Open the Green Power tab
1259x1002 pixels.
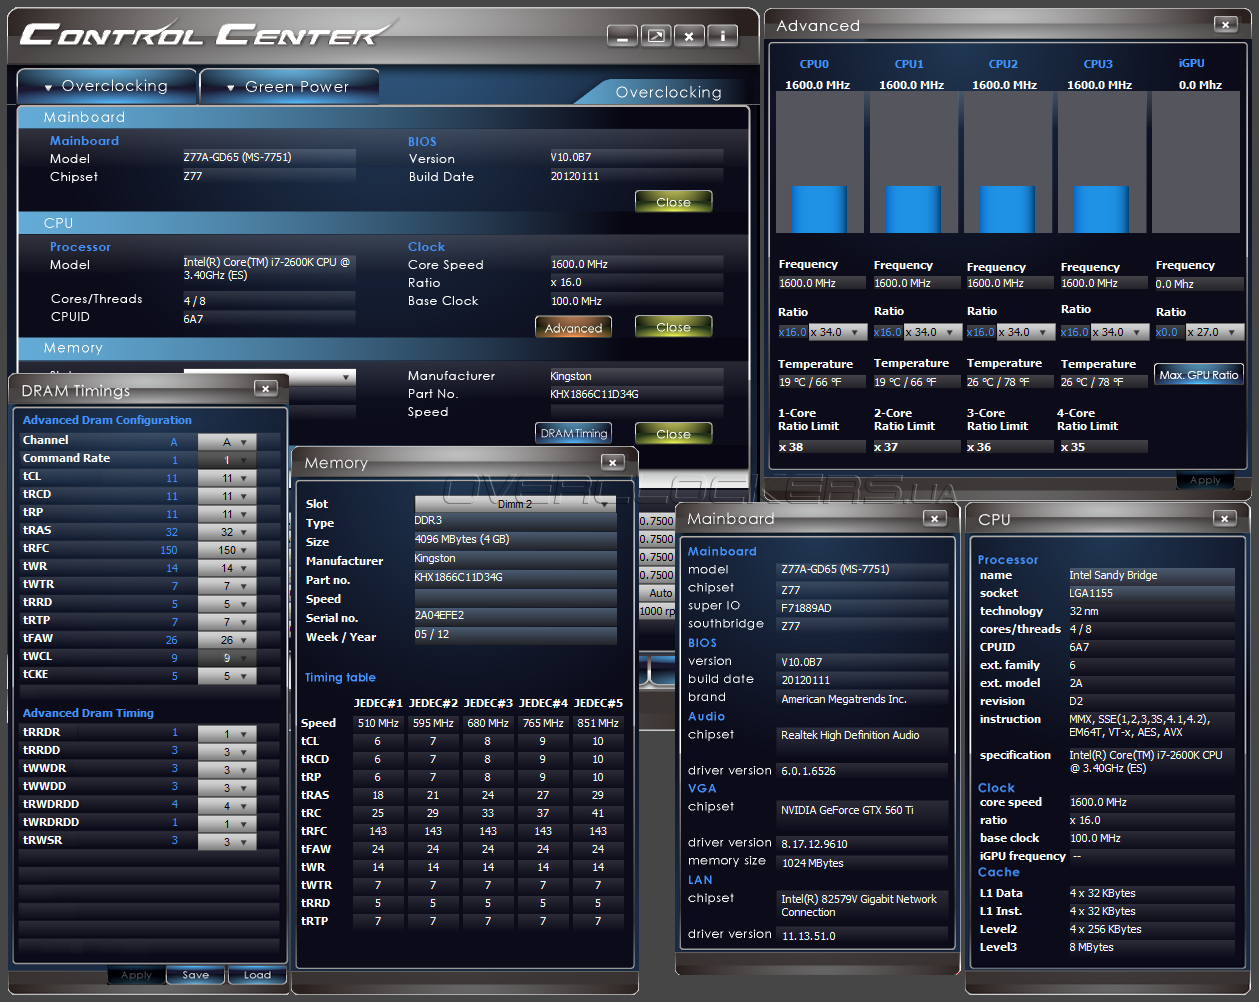pos(289,86)
